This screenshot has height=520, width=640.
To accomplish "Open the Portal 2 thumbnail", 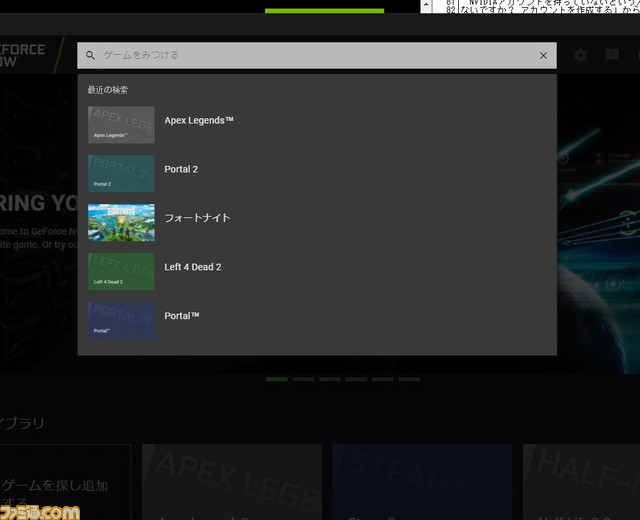I will tap(121, 173).
